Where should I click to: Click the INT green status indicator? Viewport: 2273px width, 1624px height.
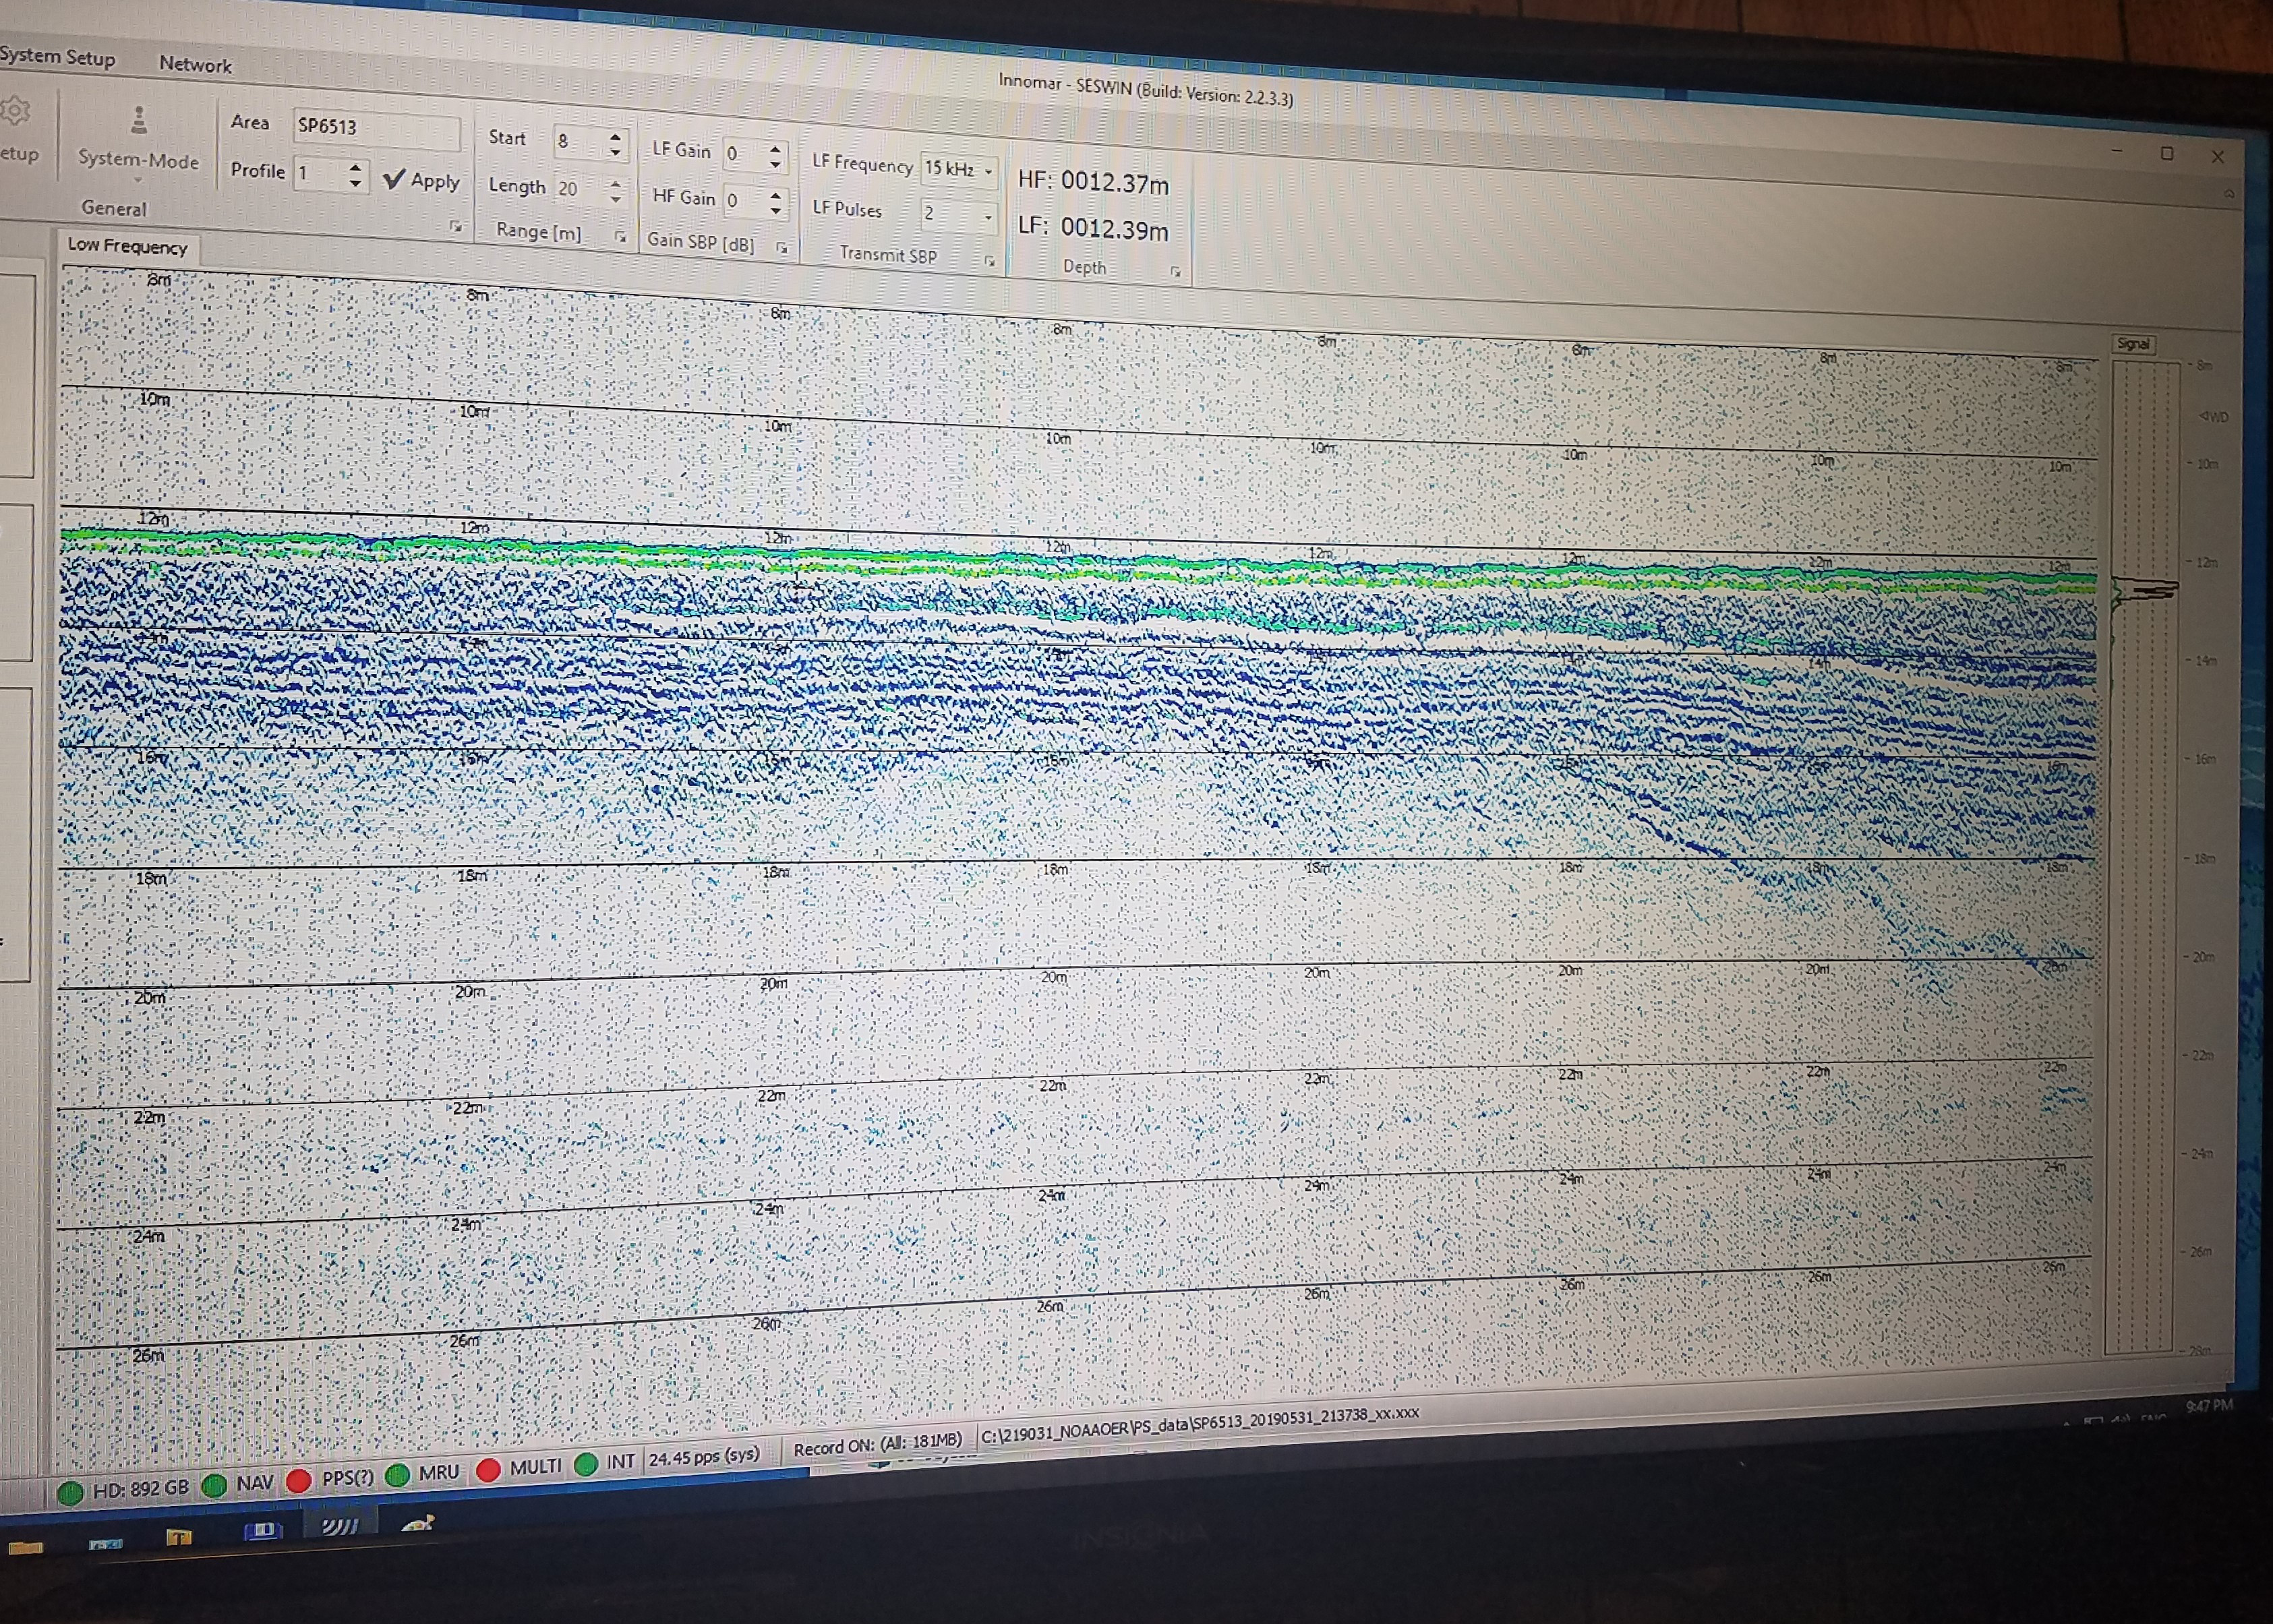pyautogui.click(x=586, y=1464)
